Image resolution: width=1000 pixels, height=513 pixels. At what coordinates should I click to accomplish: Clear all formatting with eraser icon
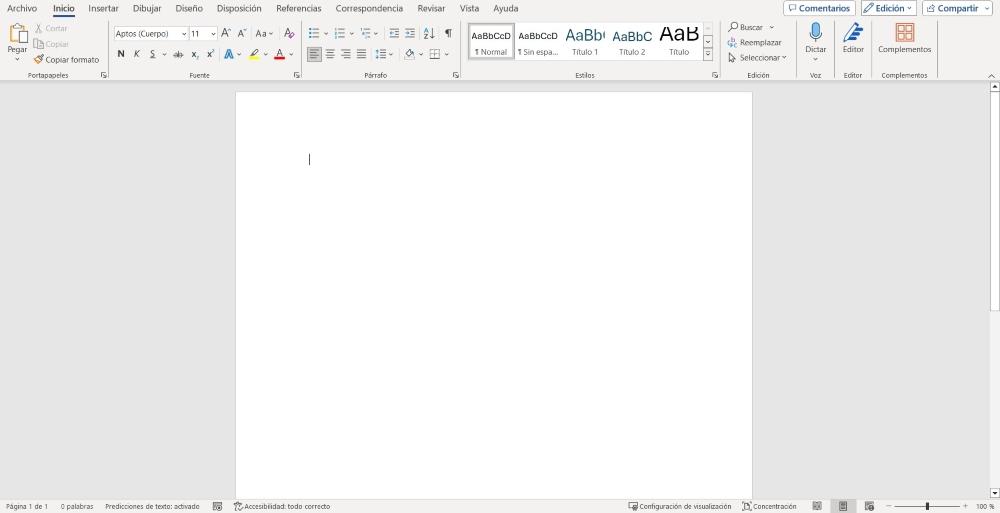289,33
